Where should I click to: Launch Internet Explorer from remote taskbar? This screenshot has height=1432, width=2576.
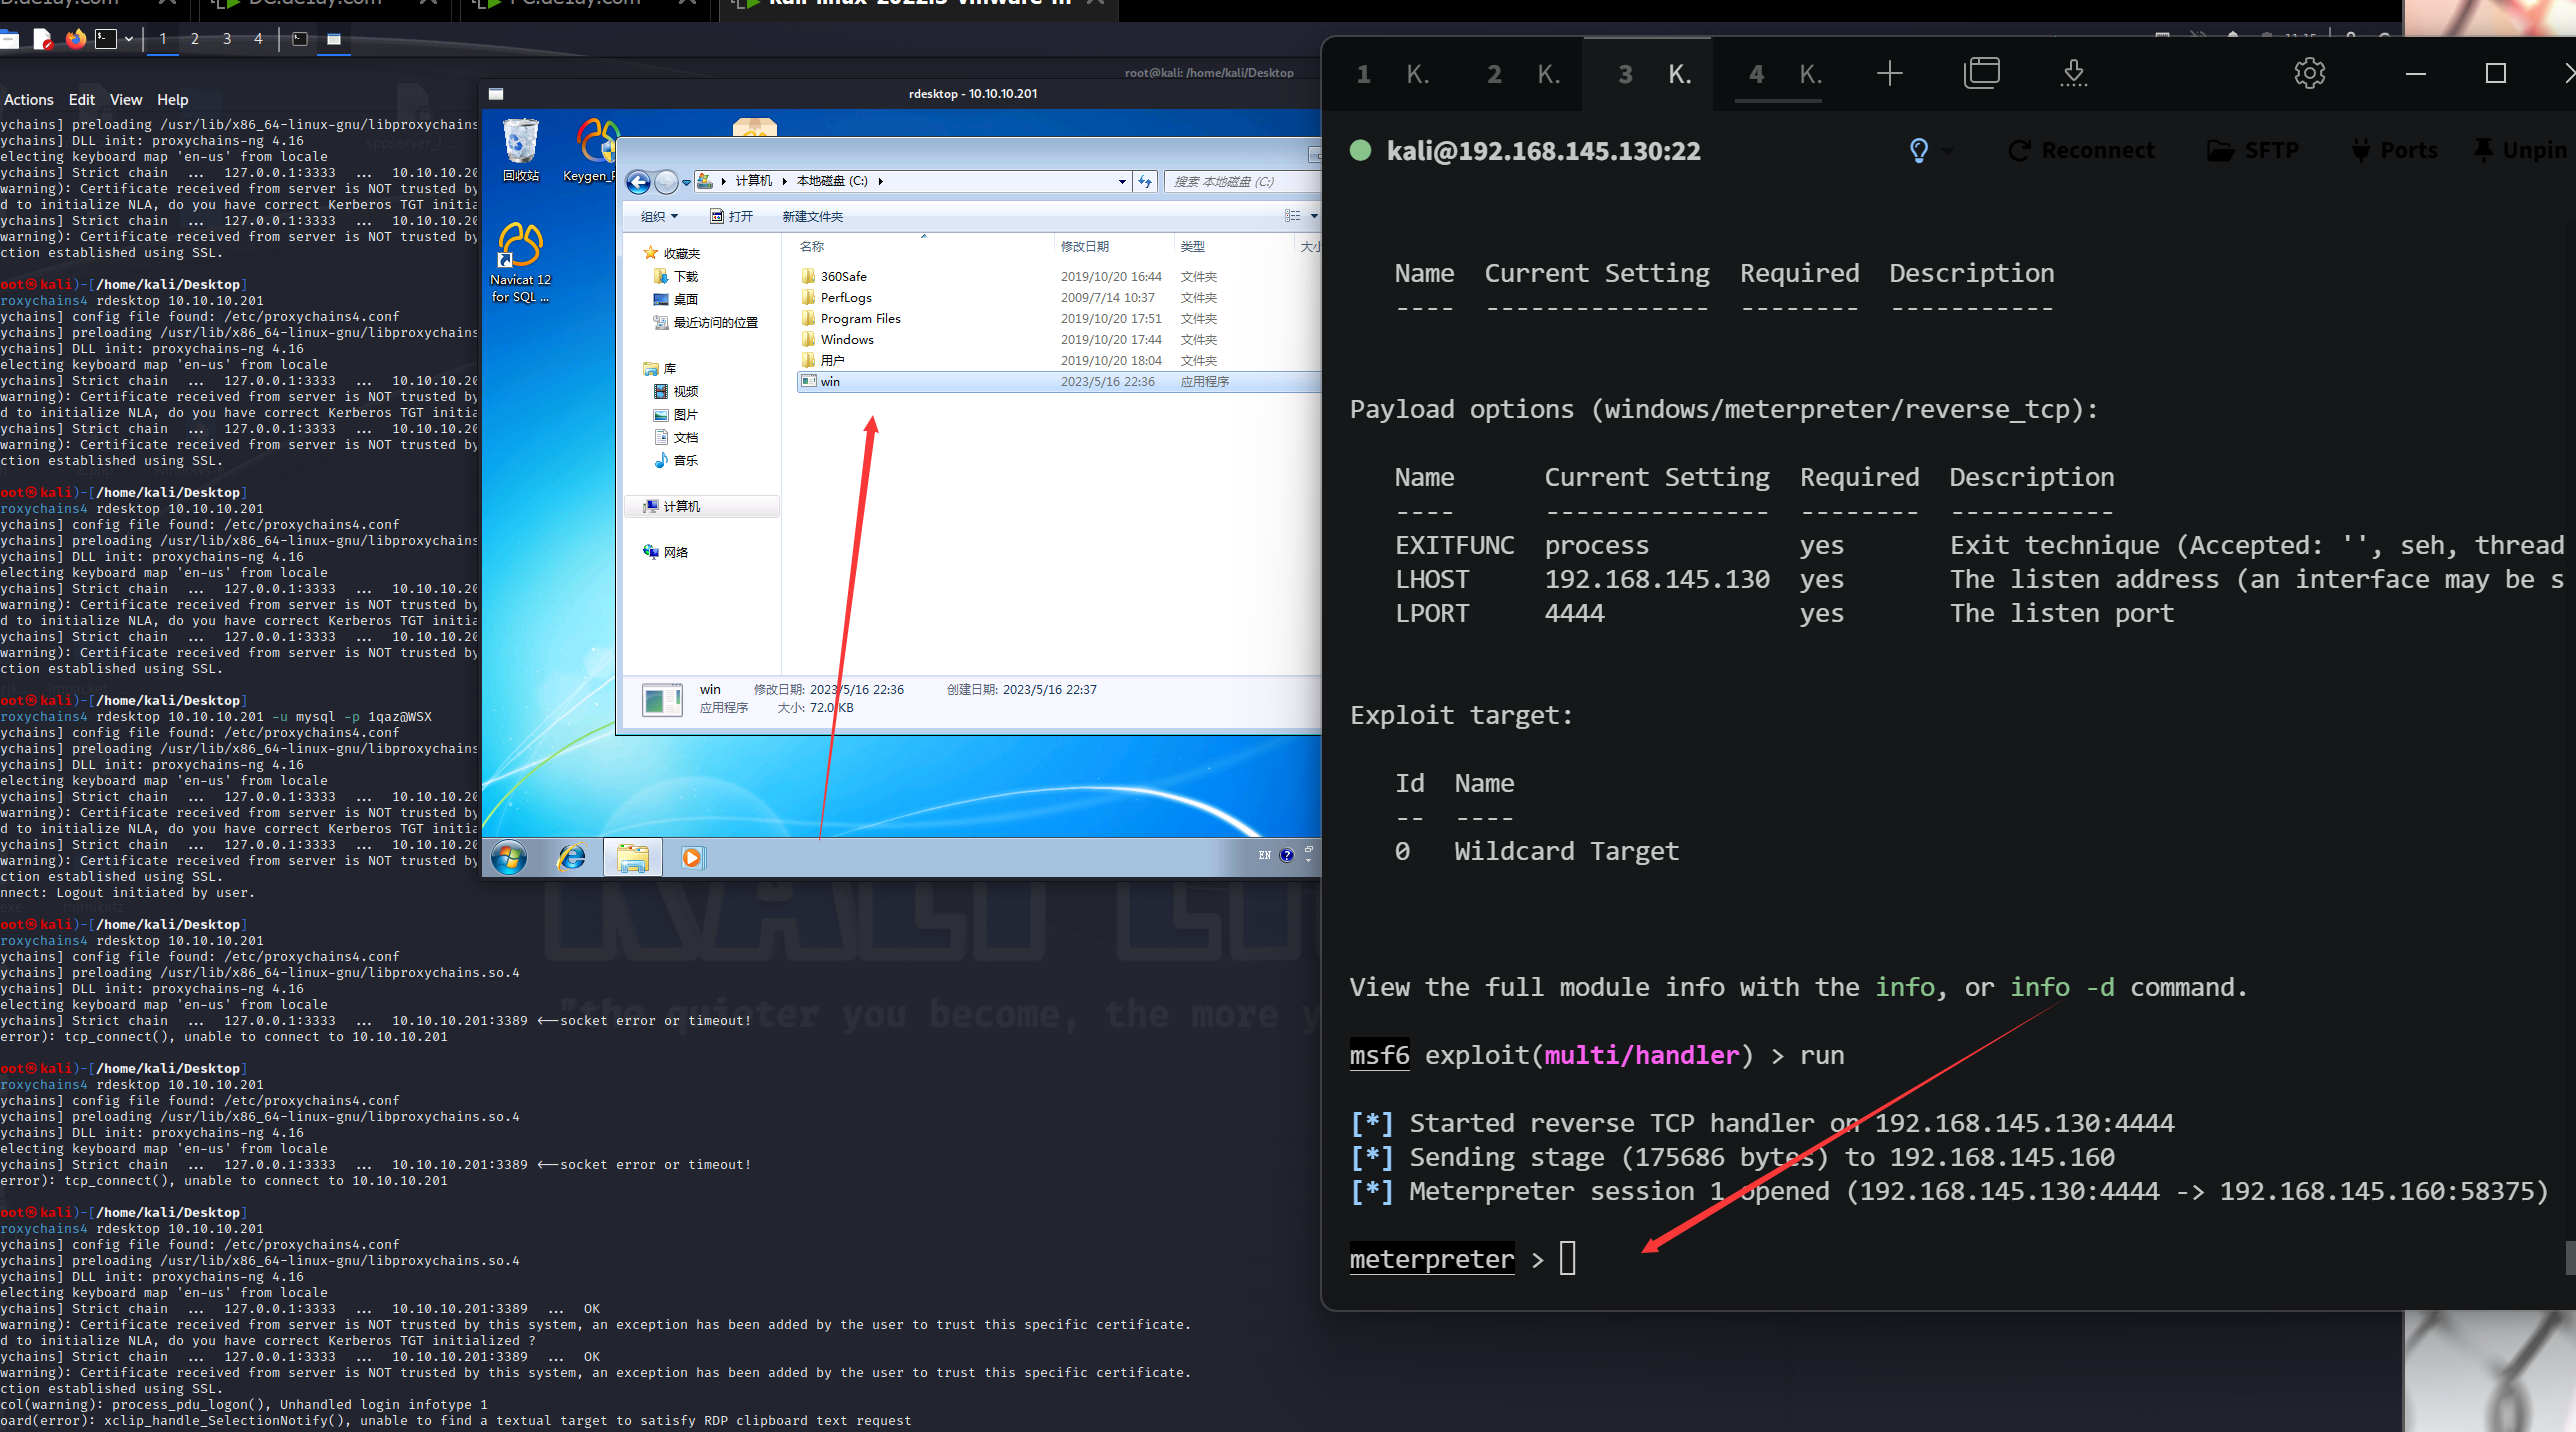coord(571,858)
